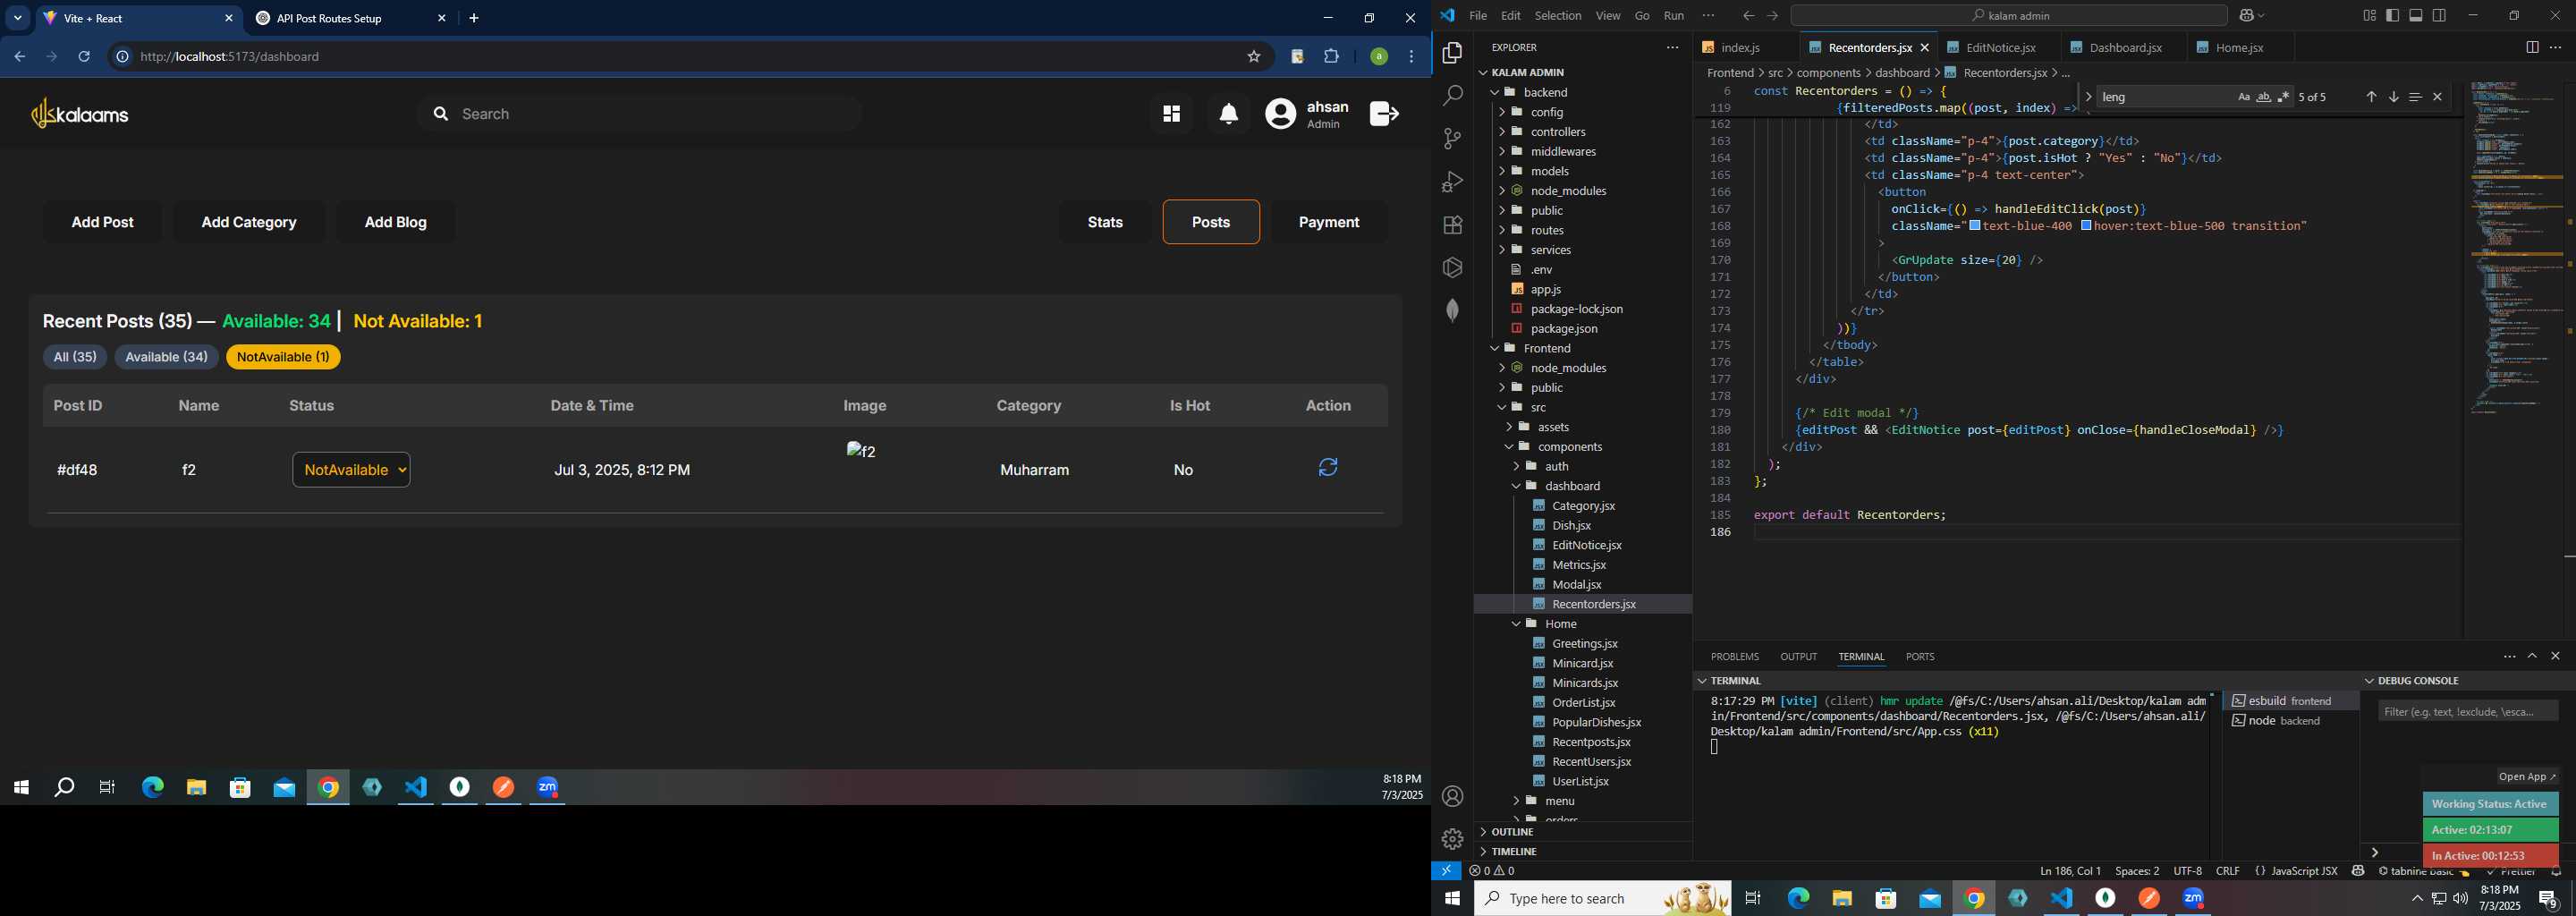The image size is (2576, 916).
Task: Open VS Code Manage gear icon
Action: tap(1452, 839)
